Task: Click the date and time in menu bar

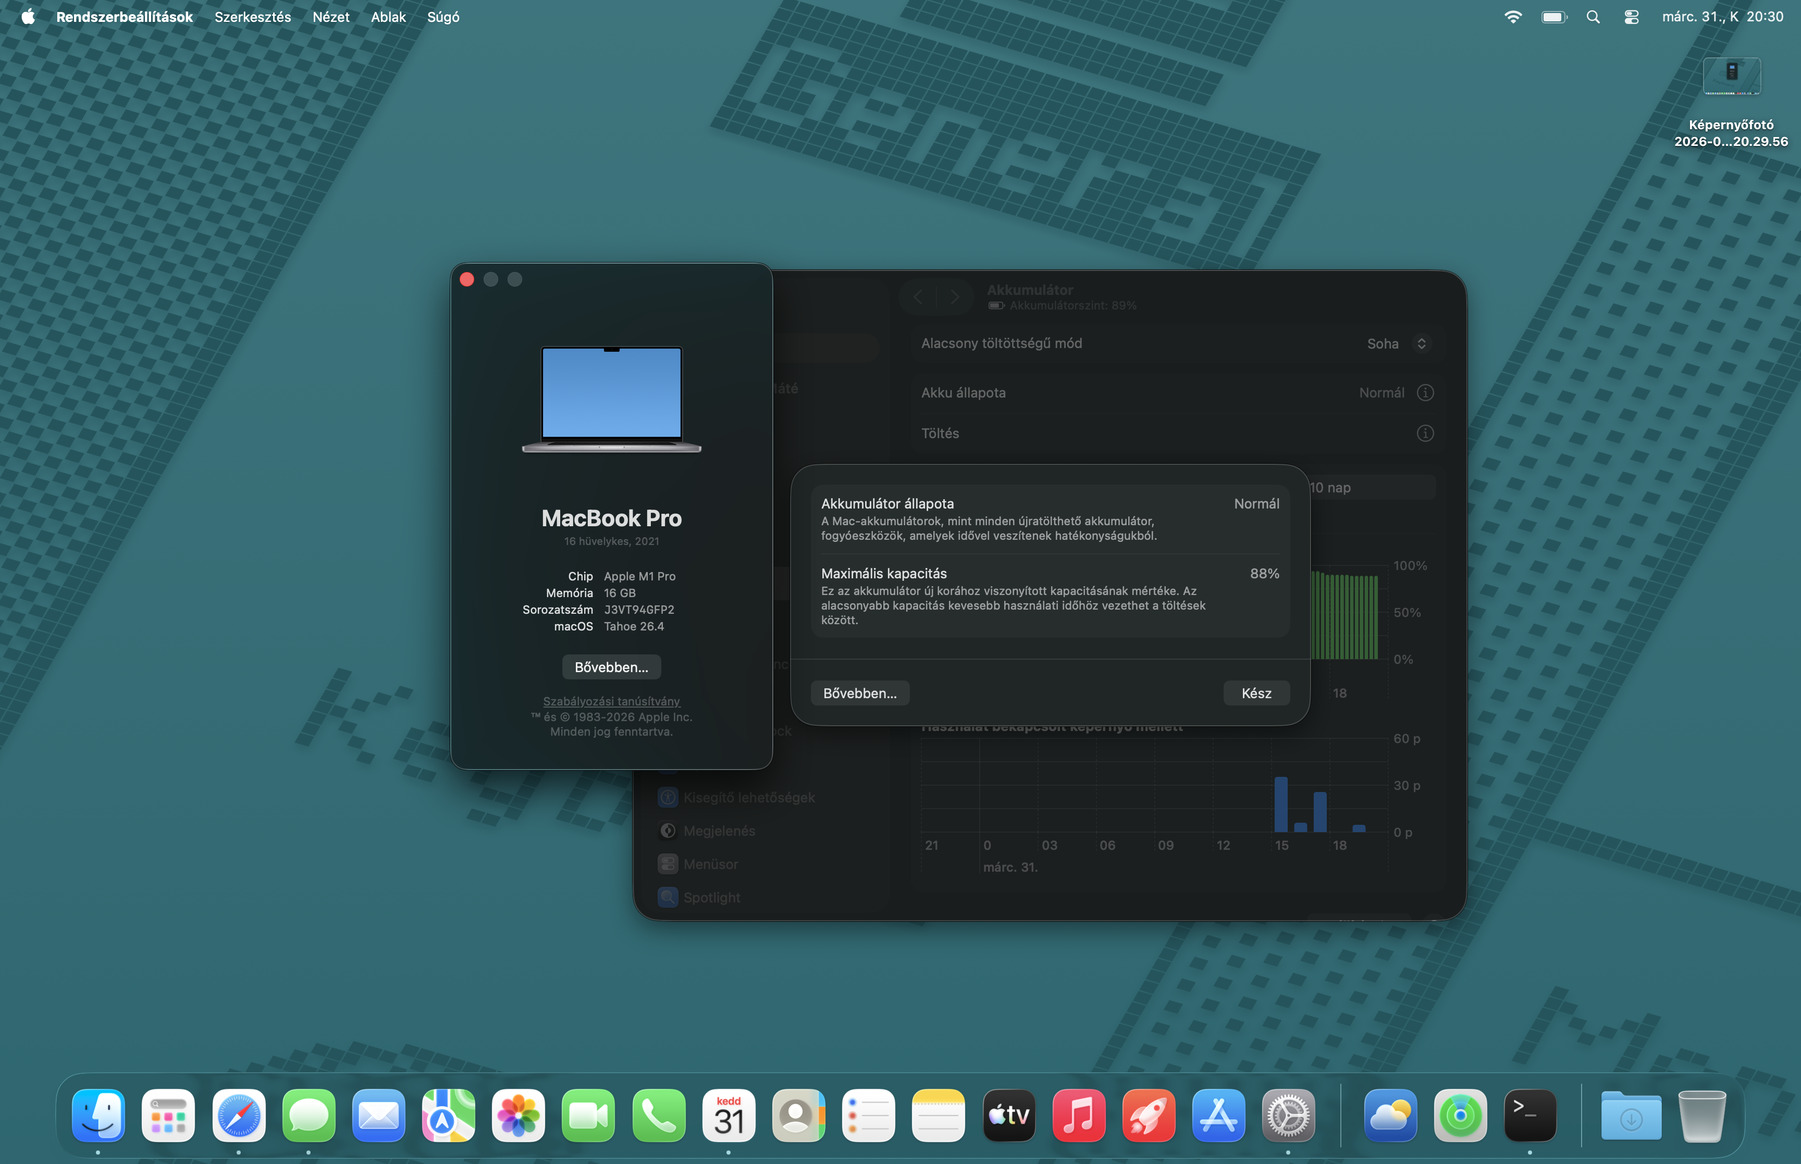Action: click(x=1722, y=17)
